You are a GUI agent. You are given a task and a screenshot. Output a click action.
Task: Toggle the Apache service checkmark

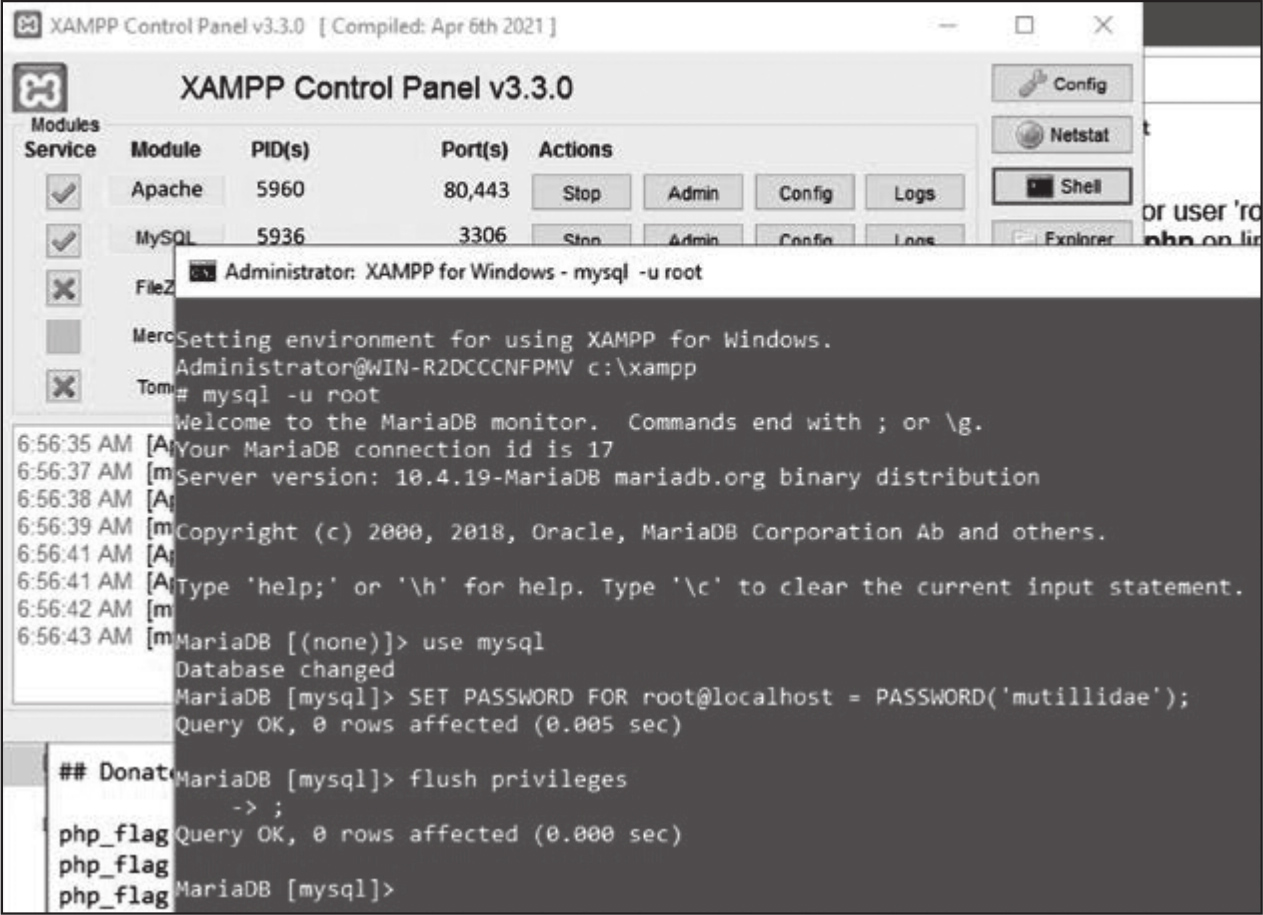pyautogui.click(x=63, y=193)
